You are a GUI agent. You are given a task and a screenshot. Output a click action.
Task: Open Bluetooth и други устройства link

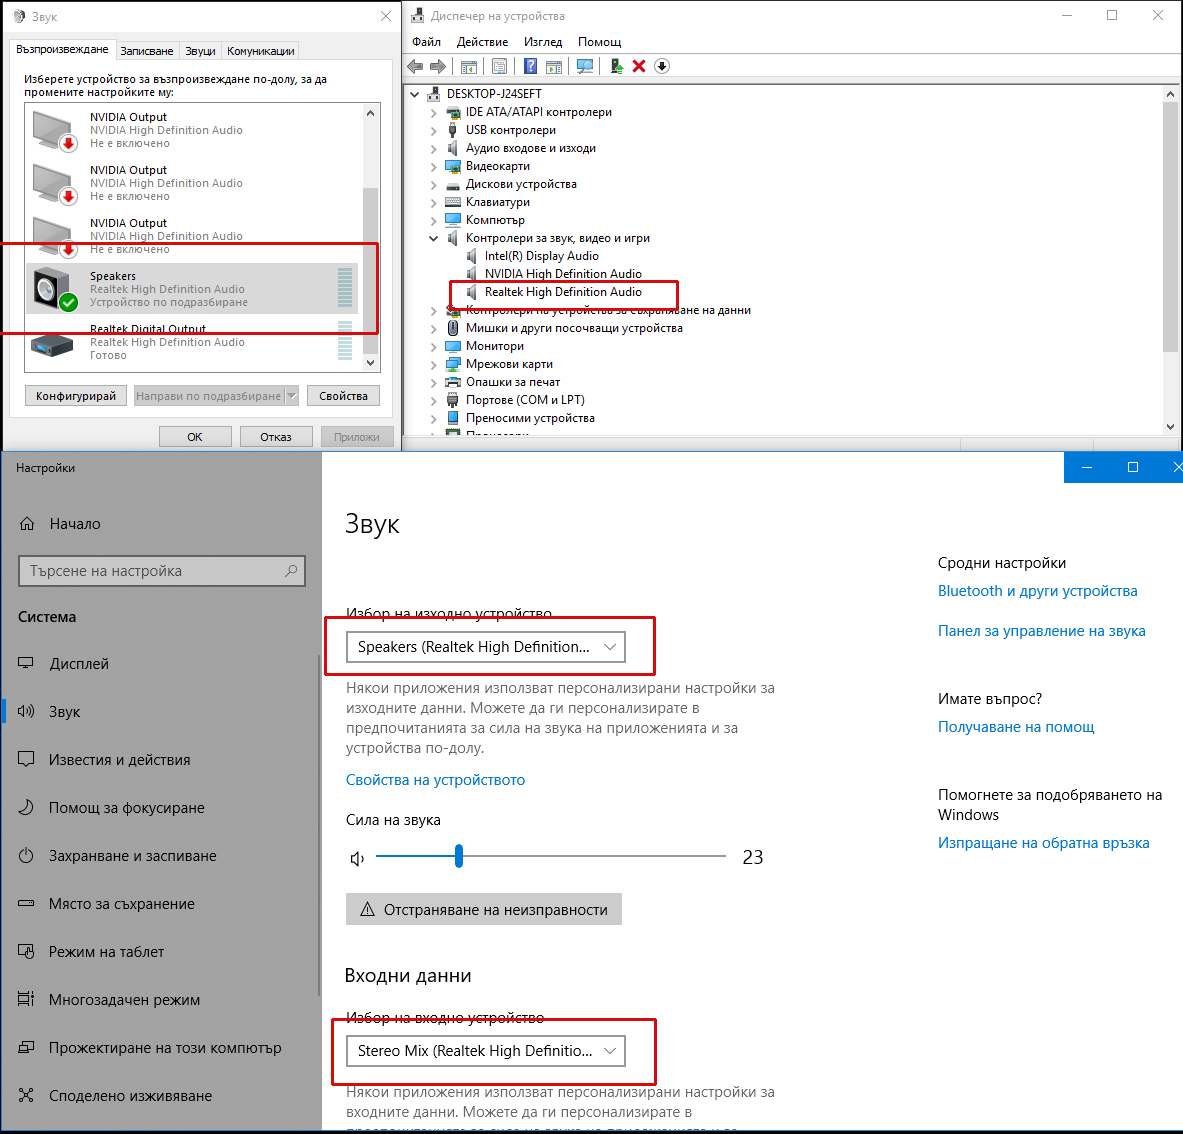pyautogui.click(x=1037, y=591)
